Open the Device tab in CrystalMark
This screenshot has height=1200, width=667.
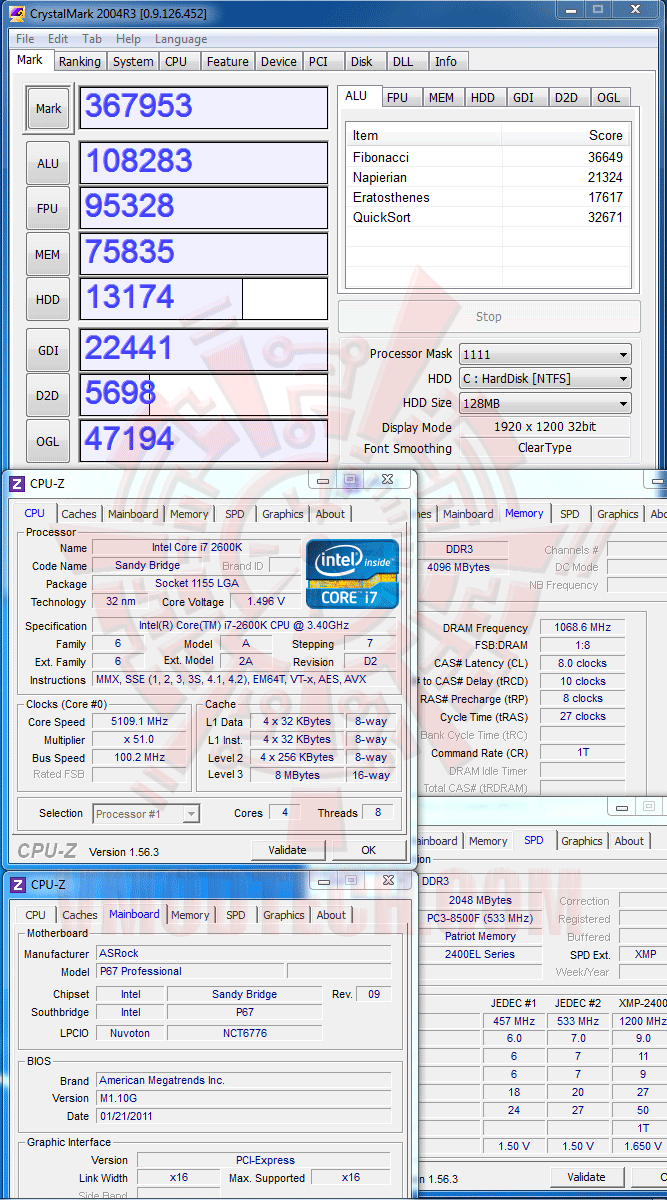(x=279, y=61)
